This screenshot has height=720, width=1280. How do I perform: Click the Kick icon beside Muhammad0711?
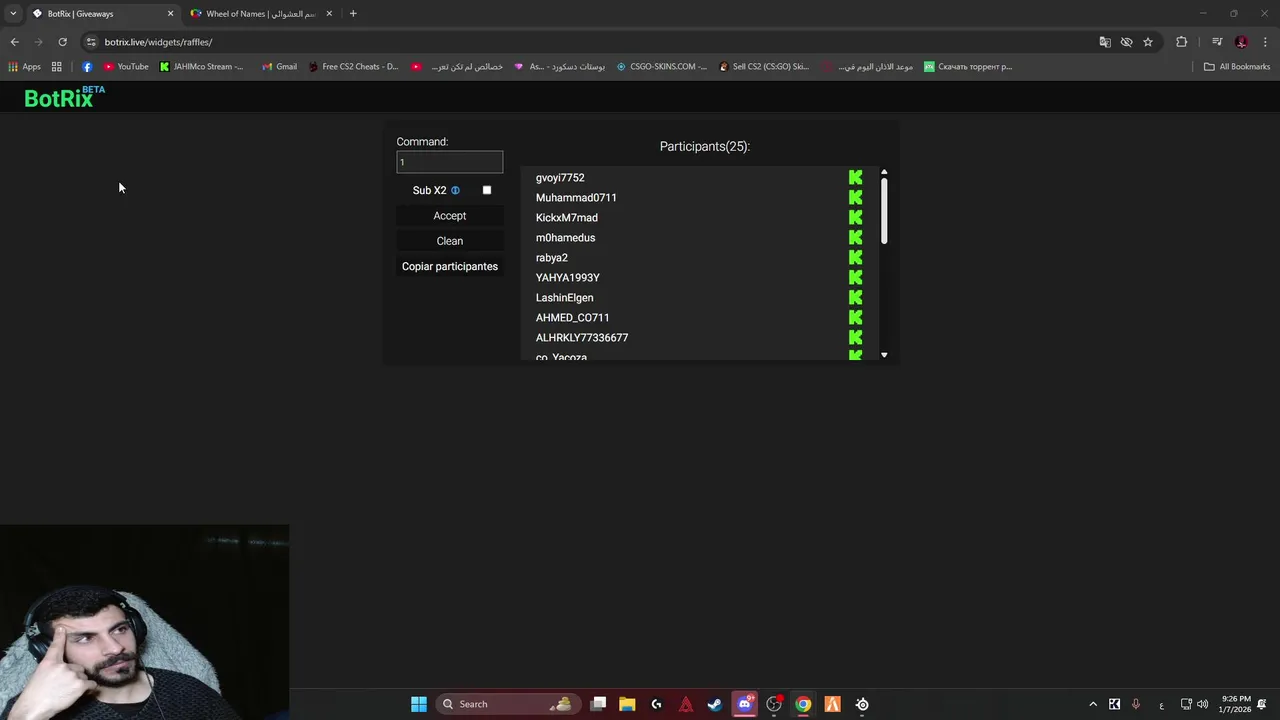[856, 198]
